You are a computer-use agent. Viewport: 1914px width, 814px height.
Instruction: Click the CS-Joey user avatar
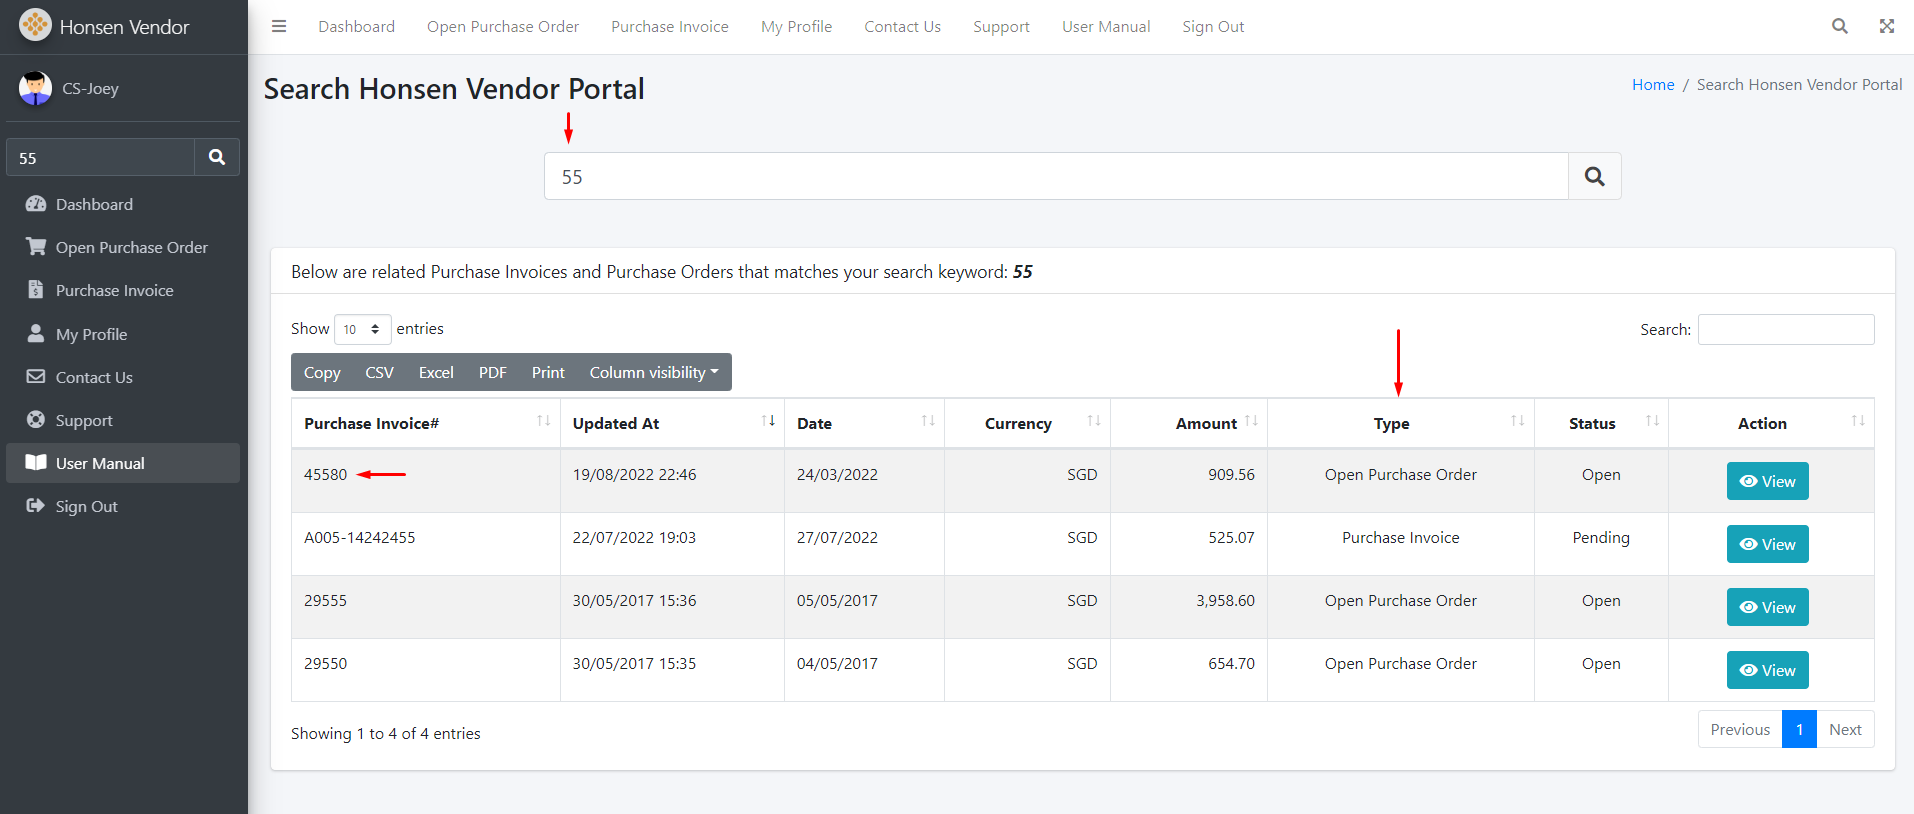tap(35, 88)
